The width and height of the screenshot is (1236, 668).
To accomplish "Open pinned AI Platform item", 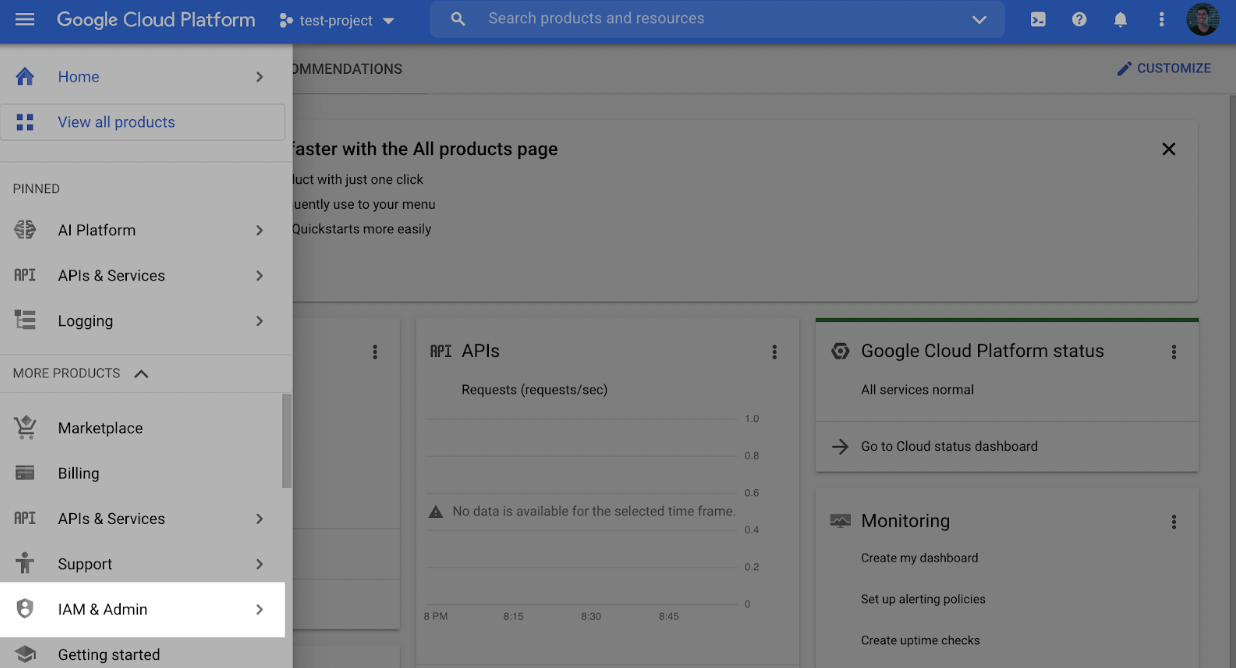I will click(x=142, y=230).
